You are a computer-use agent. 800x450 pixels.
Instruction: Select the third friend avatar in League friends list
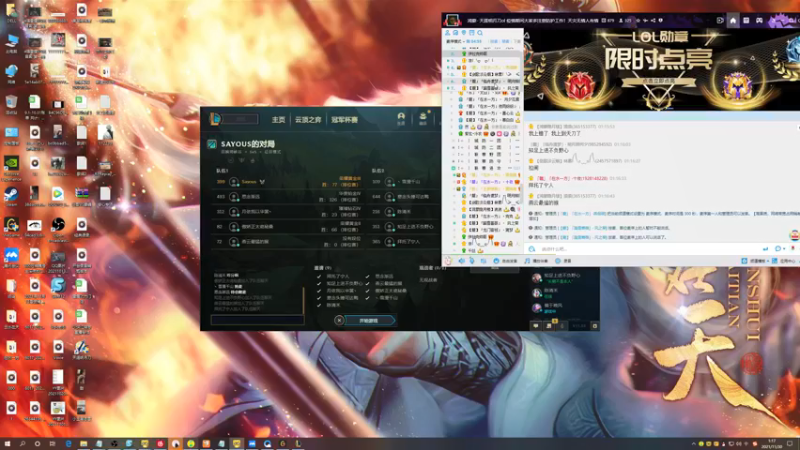[x=537, y=308]
